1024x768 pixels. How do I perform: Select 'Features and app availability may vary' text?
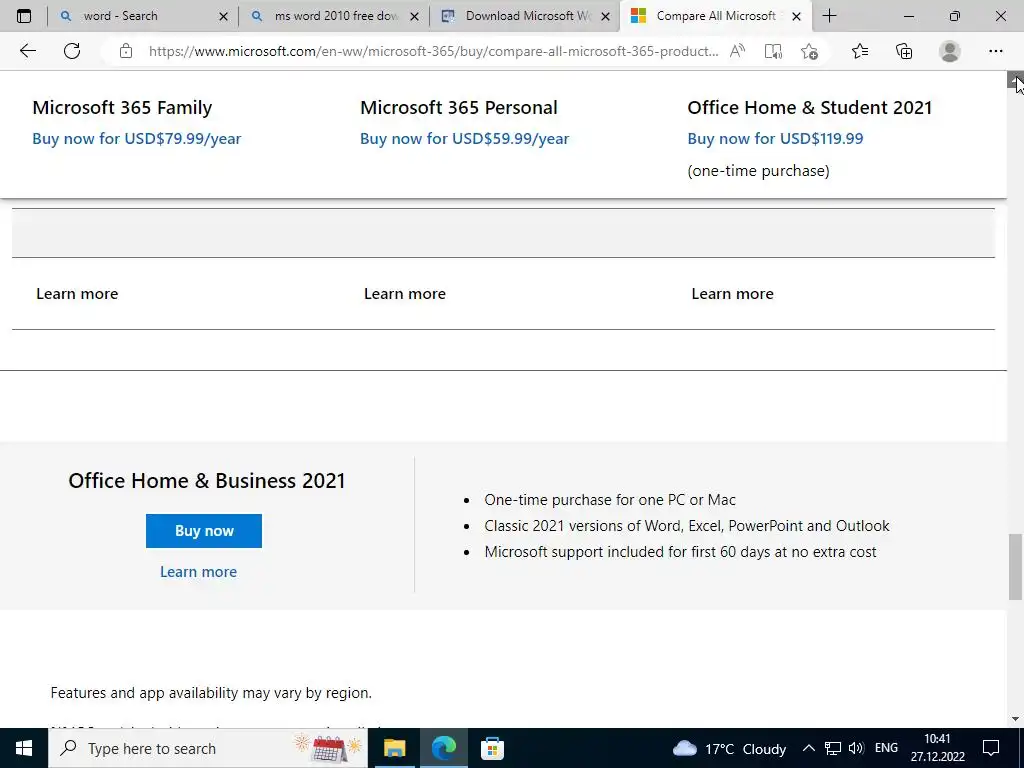click(x=211, y=693)
